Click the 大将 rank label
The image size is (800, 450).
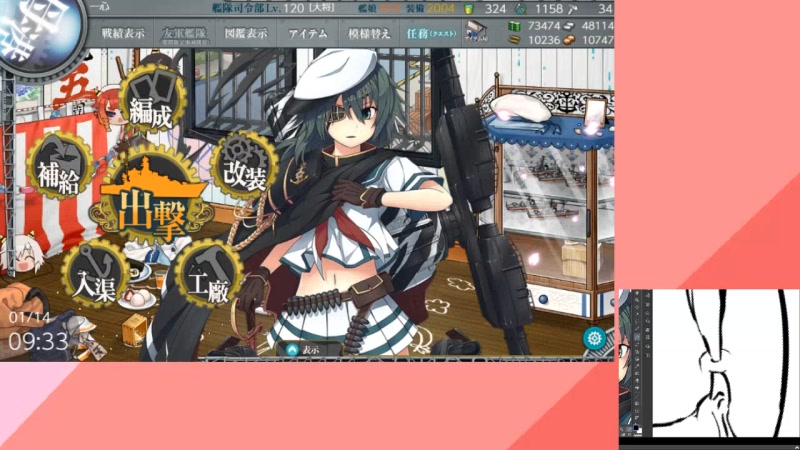click(x=322, y=8)
